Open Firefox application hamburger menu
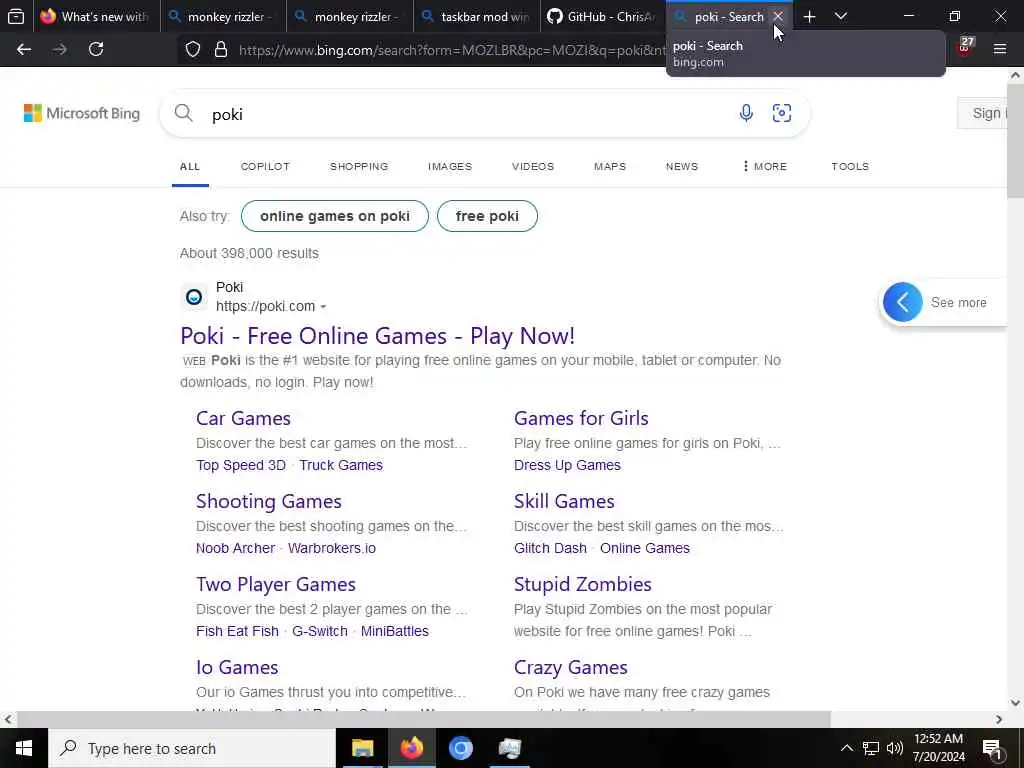Screen dimensions: 1024x768 click(1000, 49)
